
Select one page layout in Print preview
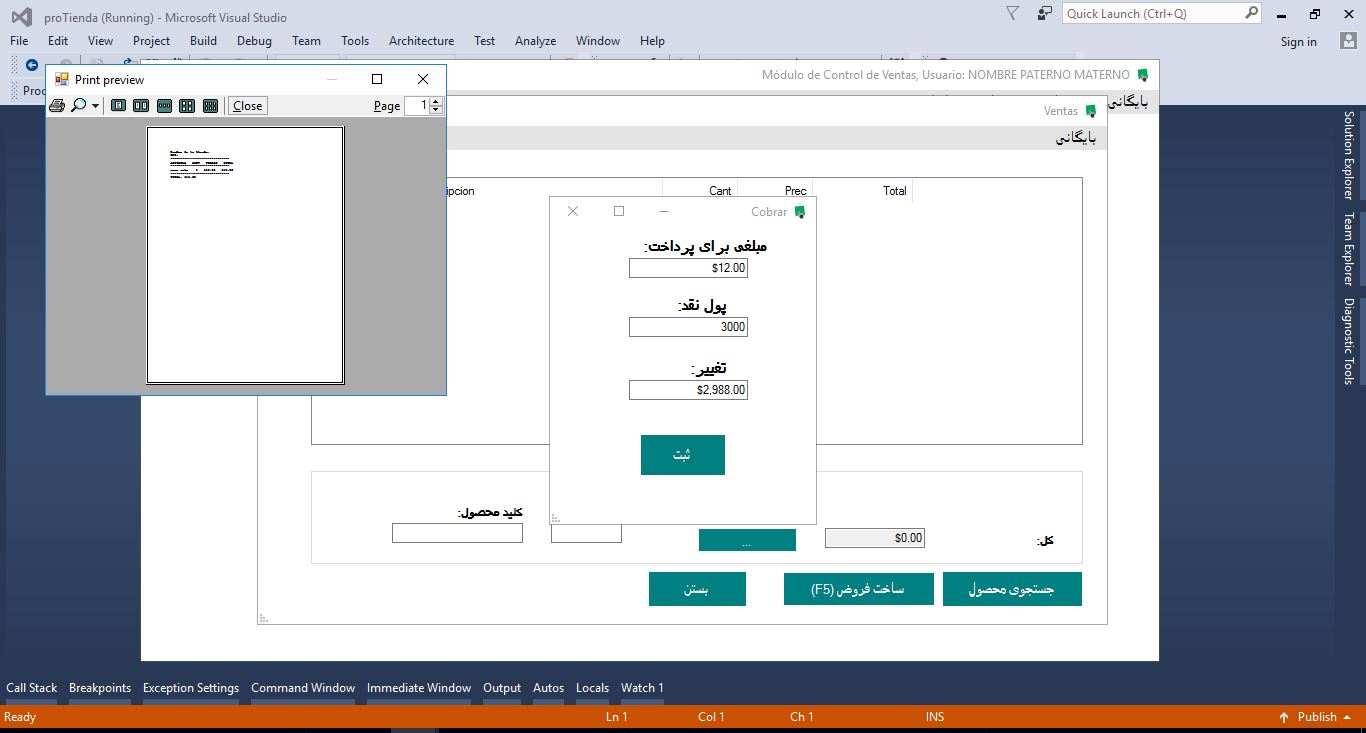118,106
